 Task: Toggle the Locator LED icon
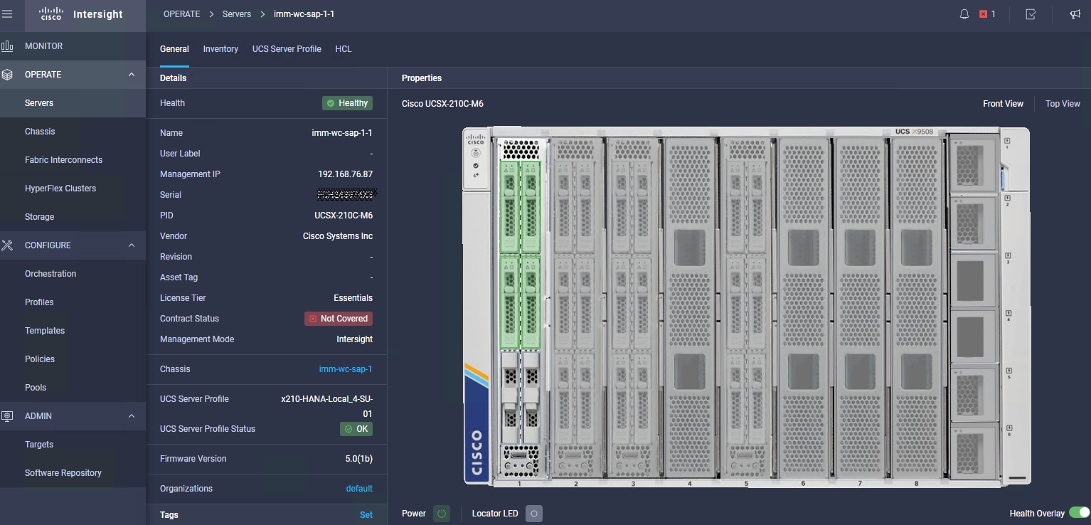click(534, 514)
